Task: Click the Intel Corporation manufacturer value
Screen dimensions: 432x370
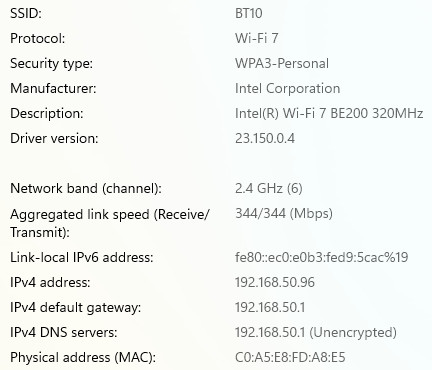Action: tap(287, 88)
